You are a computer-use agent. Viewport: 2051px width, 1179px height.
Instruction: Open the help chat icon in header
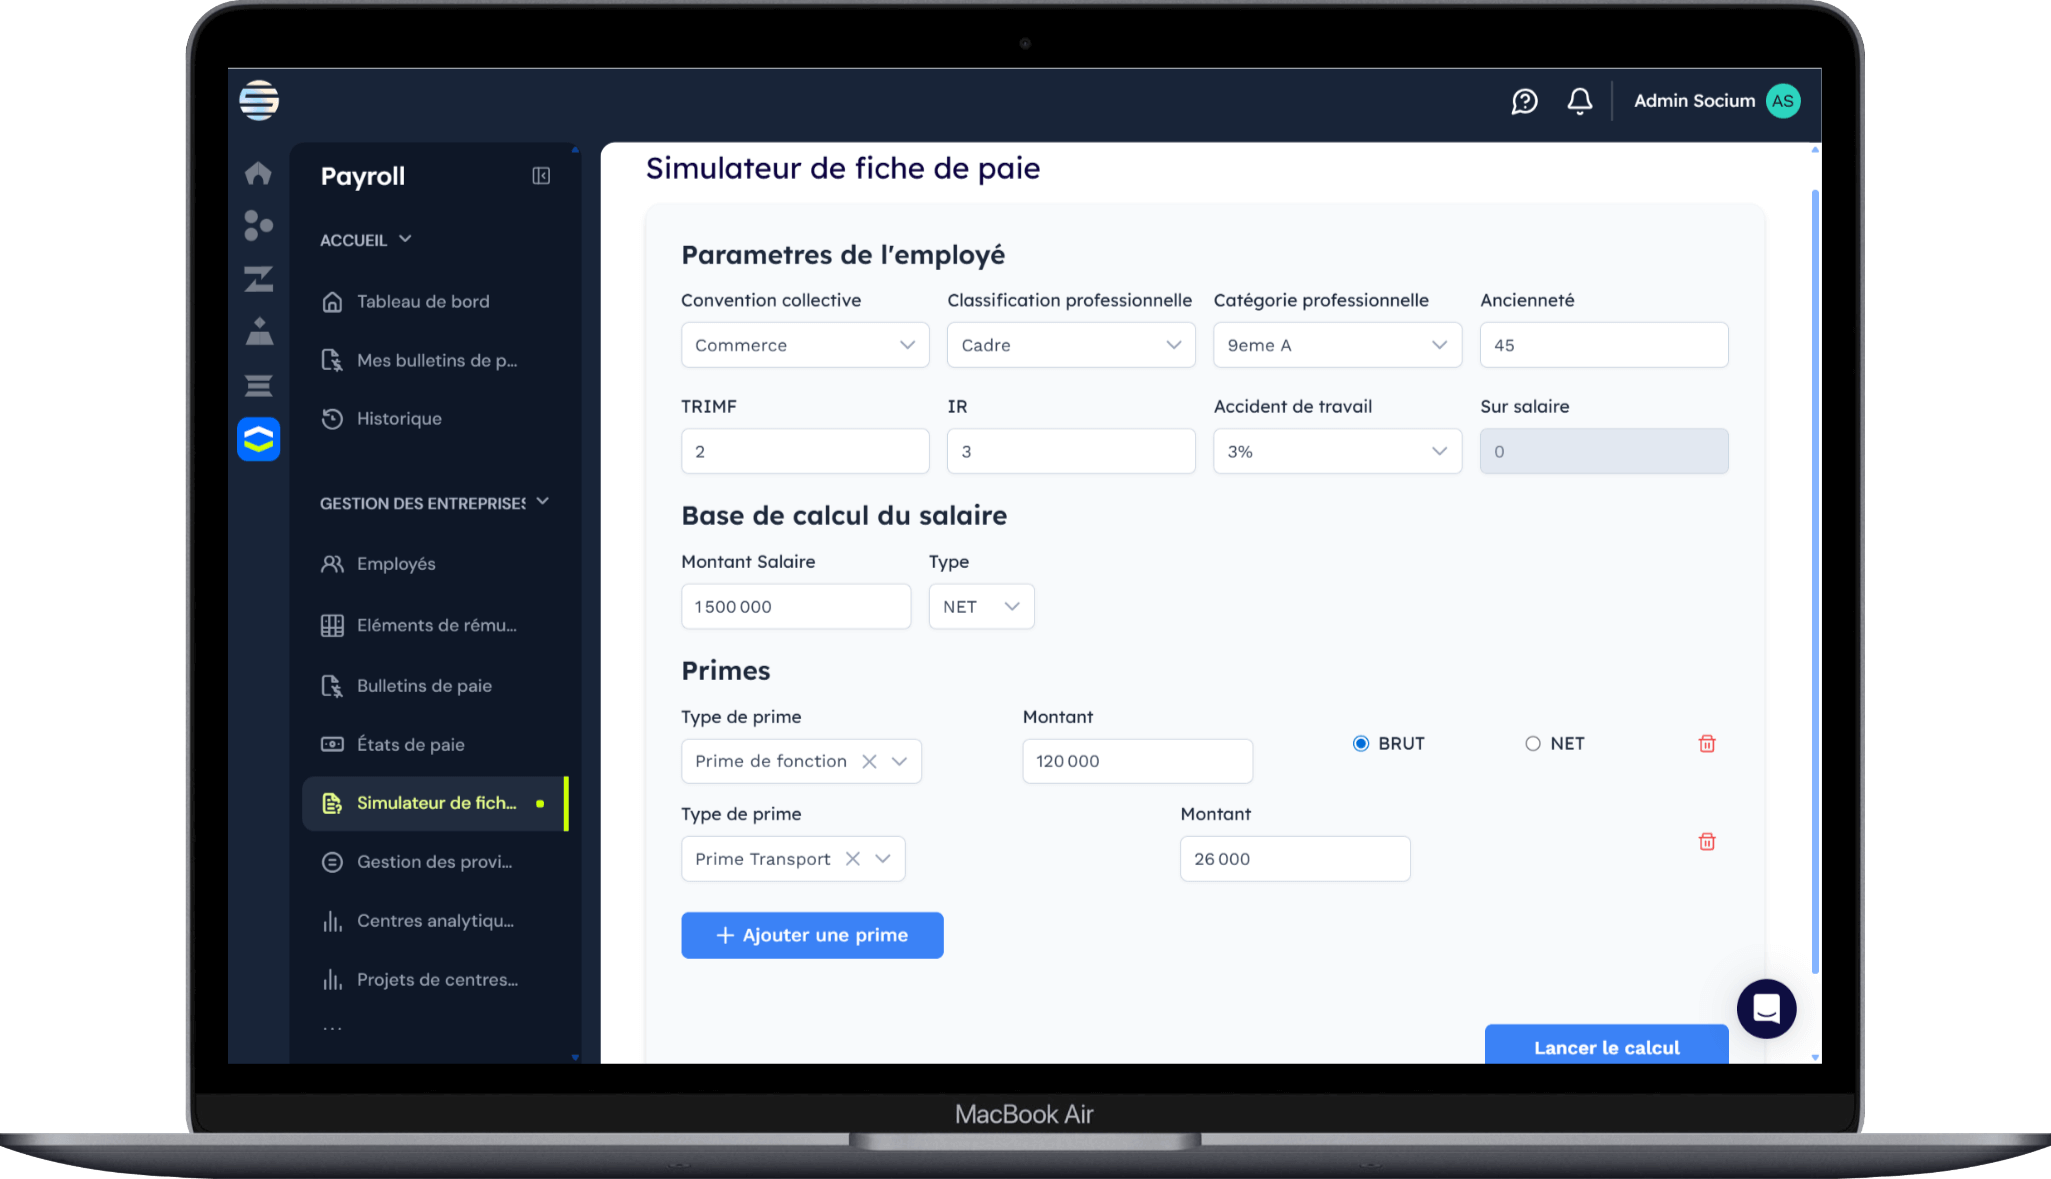click(1524, 101)
